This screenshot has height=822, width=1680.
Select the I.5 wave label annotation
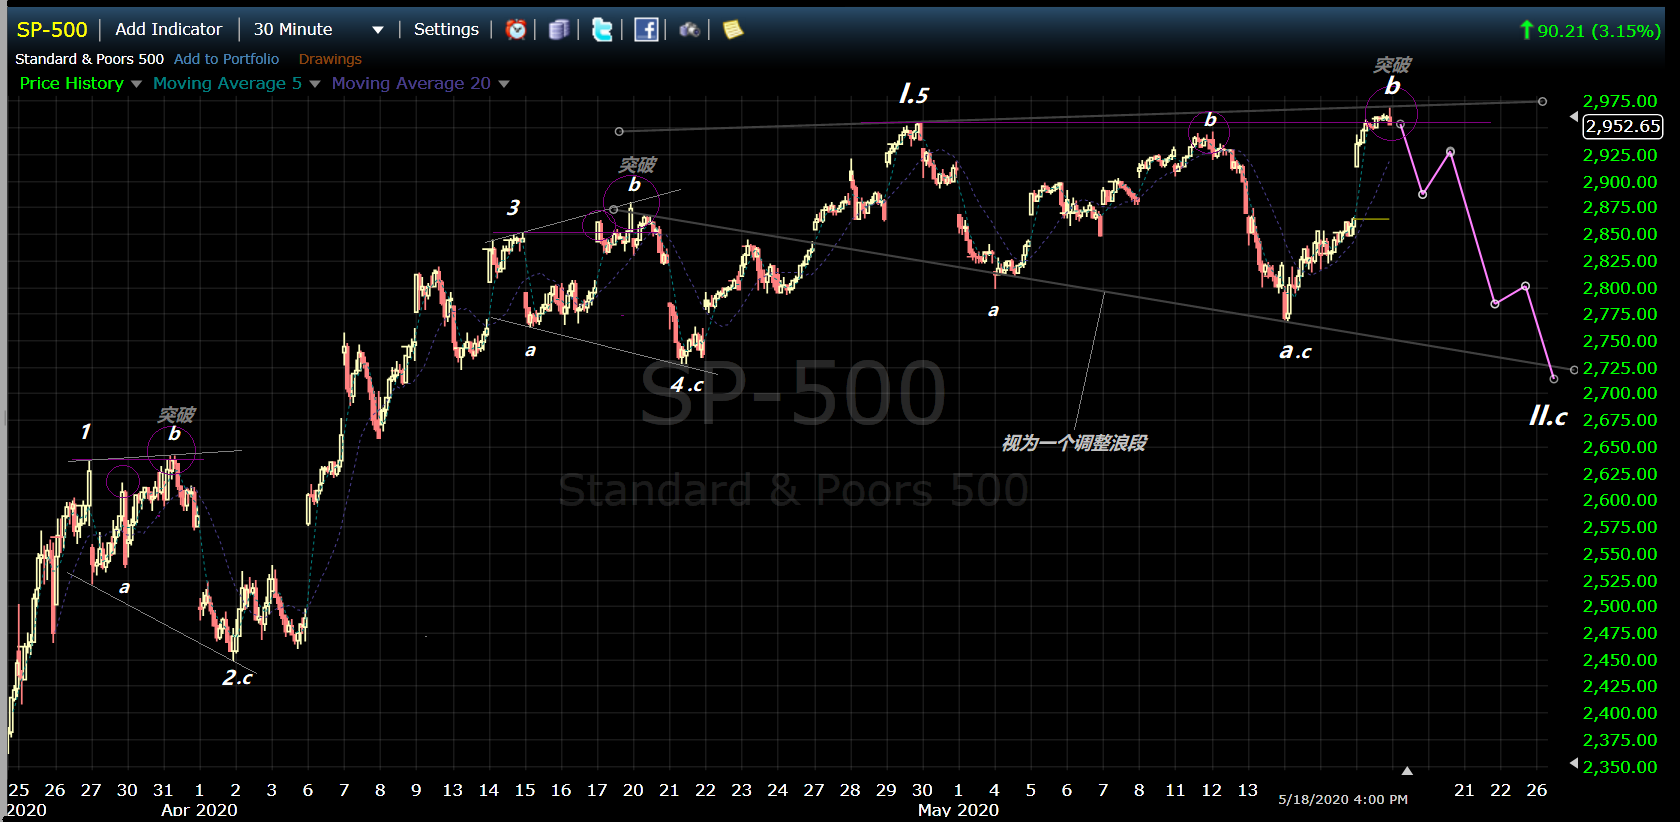[914, 95]
